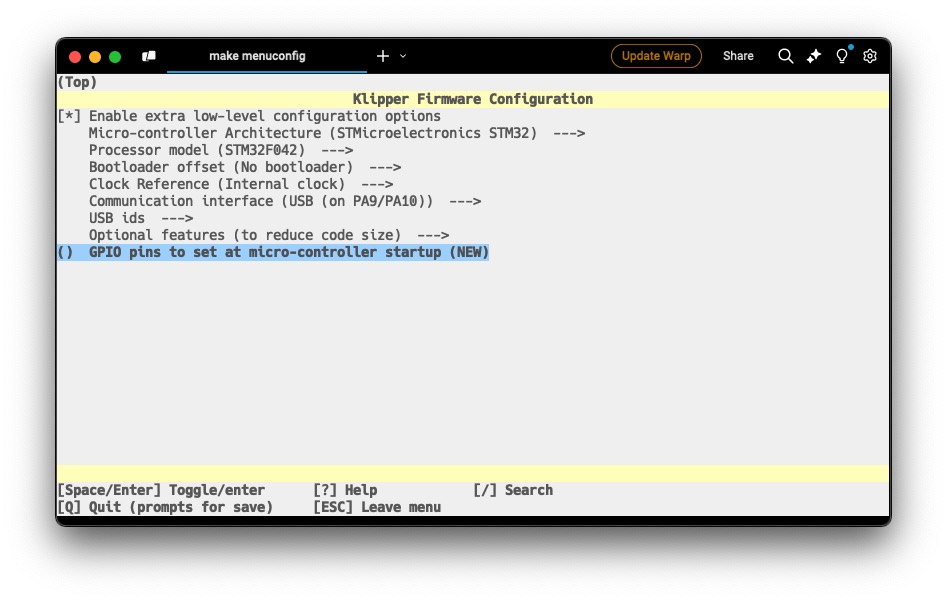Open Communication interface submenu

point(284,201)
